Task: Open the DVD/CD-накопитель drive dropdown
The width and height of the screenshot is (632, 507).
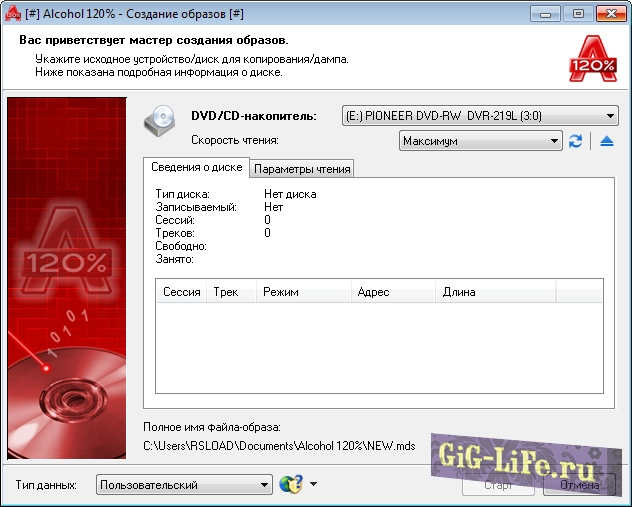Action: [x=480, y=115]
